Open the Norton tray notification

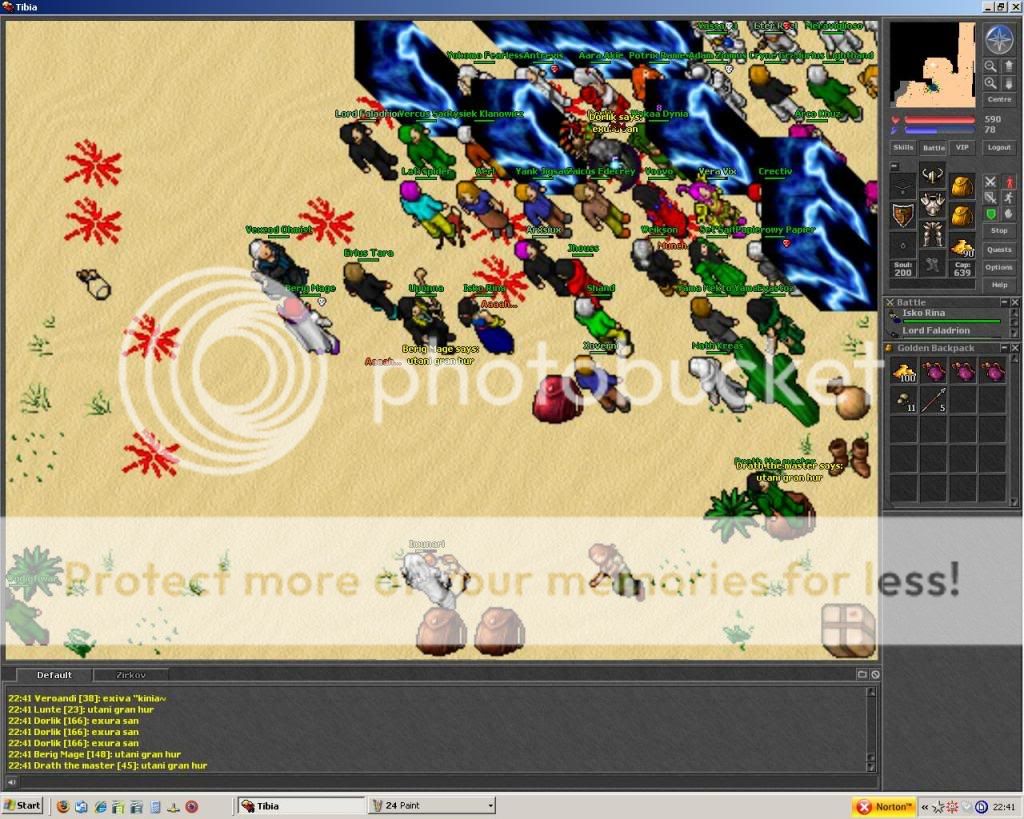(884, 807)
